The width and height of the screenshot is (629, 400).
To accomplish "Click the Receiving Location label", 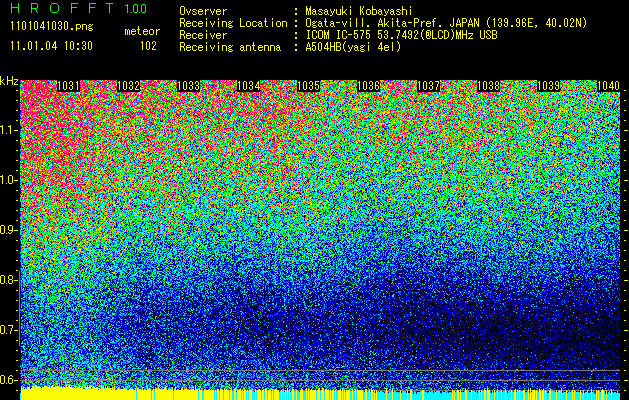I will pos(233,23).
